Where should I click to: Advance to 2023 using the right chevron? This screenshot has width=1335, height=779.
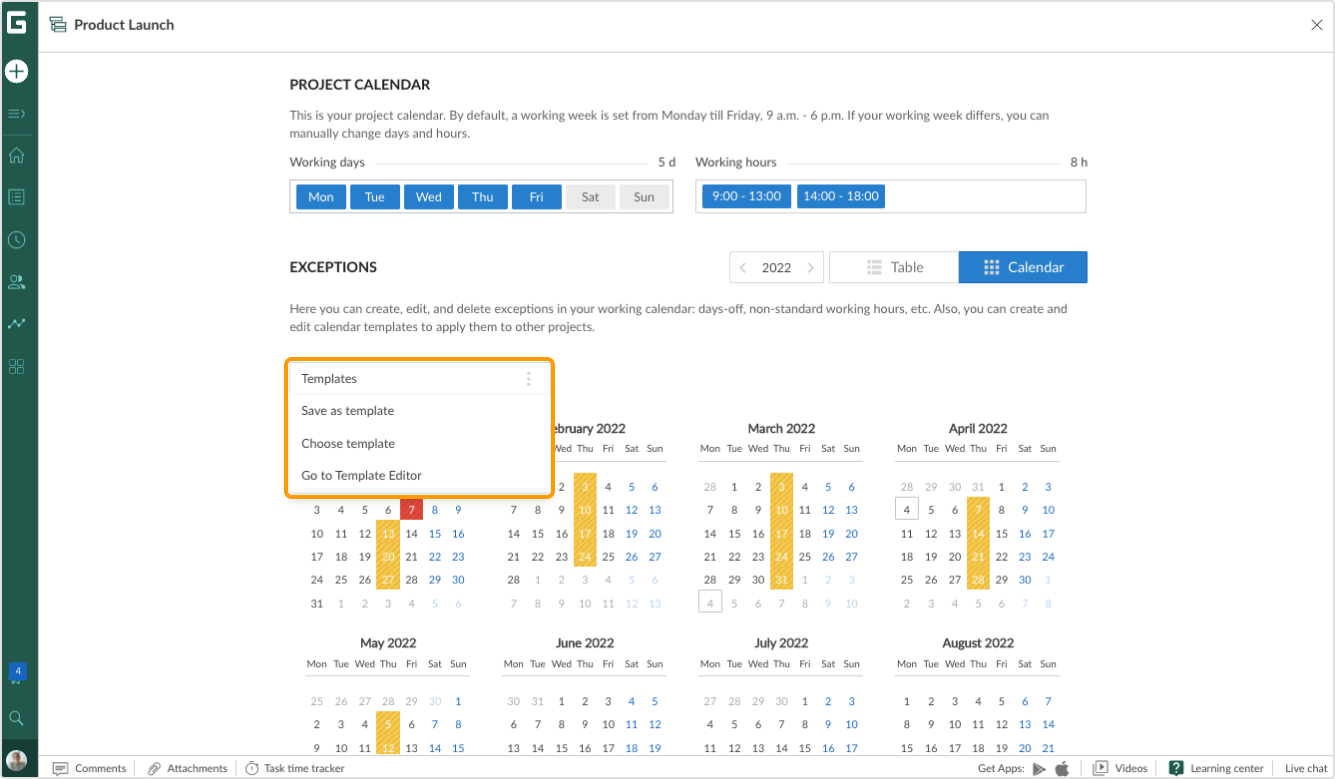tap(810, 267)
